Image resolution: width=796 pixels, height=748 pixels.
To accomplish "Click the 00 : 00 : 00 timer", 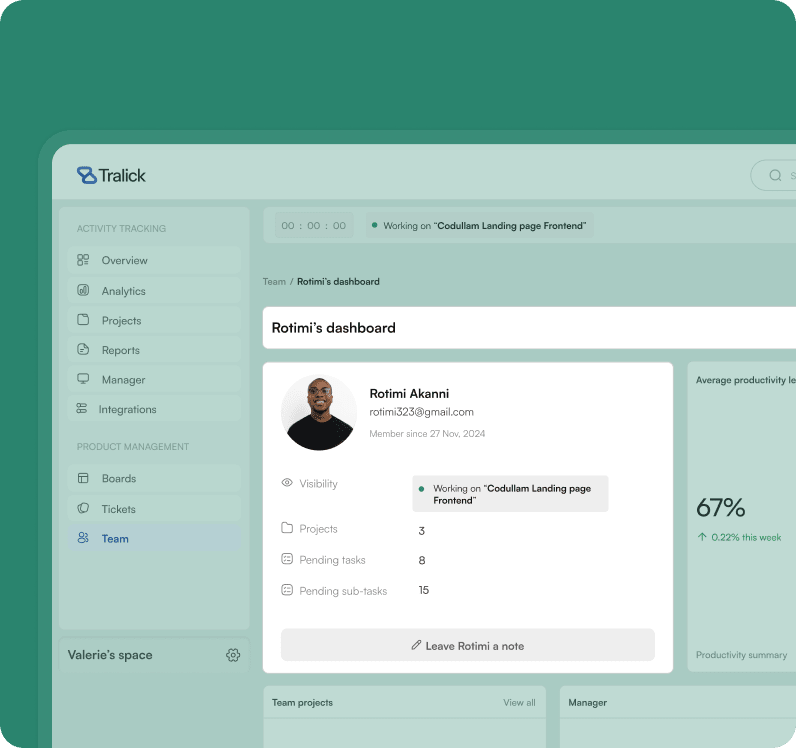I will 314,226.
